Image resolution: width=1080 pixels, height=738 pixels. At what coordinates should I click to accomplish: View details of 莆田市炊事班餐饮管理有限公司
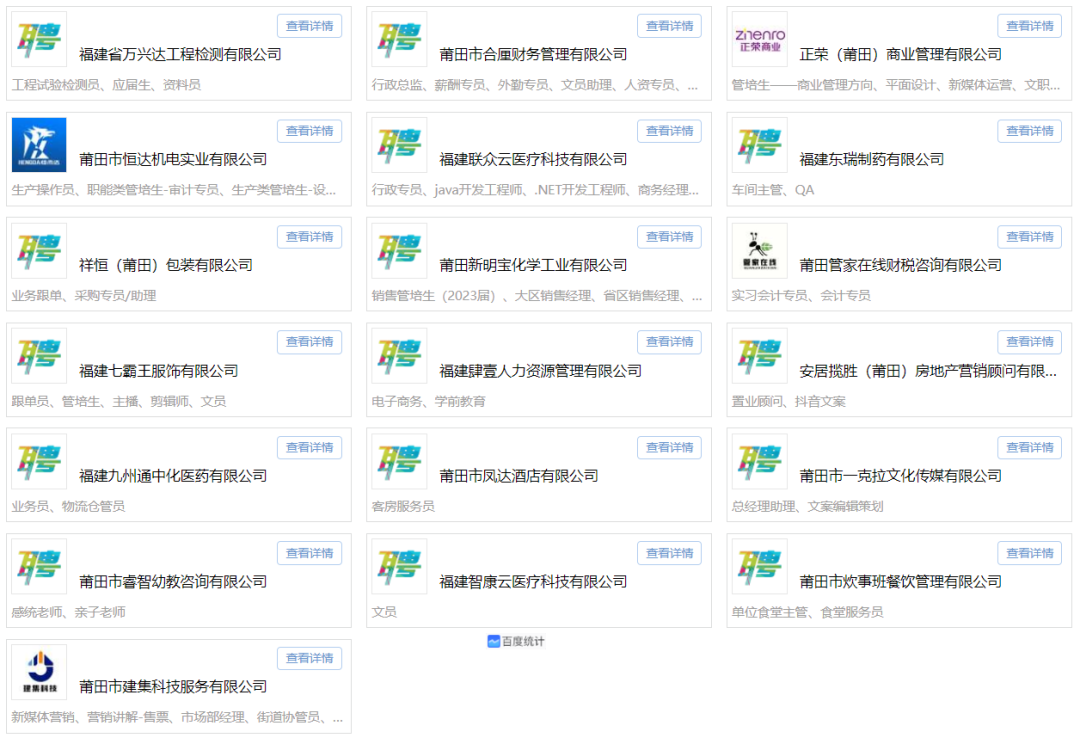point(1029,553)
